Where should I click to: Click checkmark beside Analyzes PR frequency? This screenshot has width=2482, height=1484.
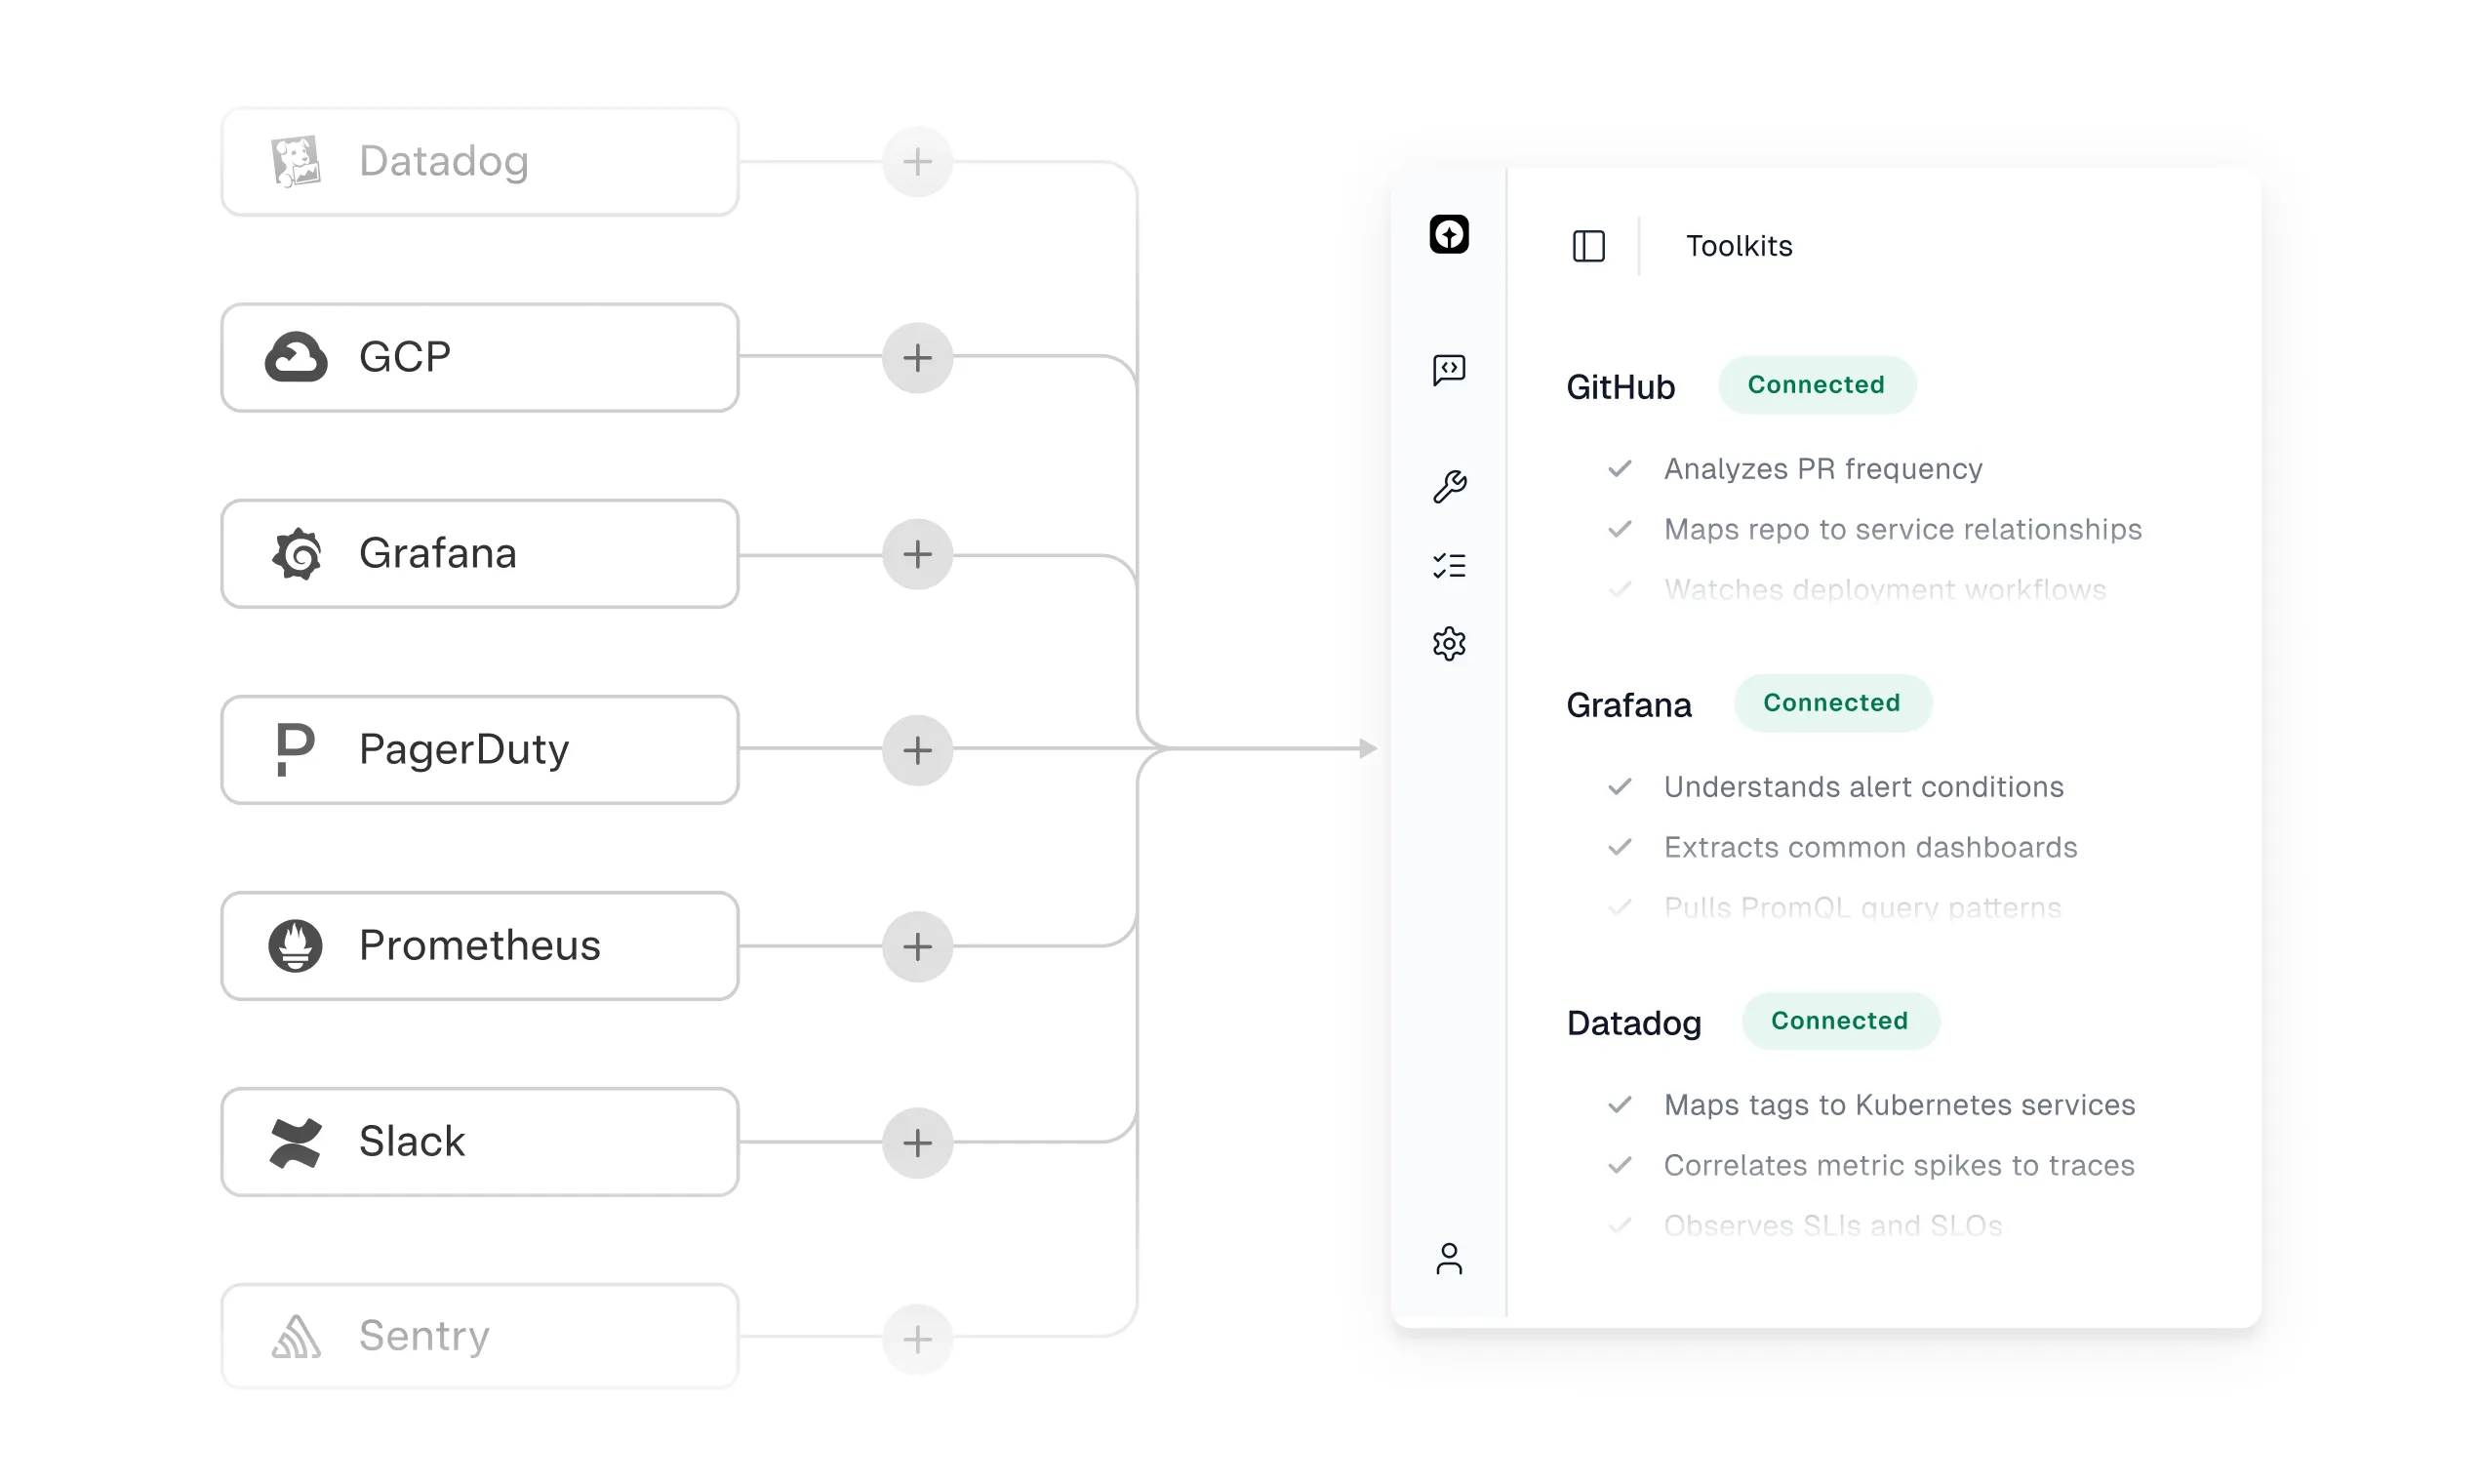[x=1620, y=468]
